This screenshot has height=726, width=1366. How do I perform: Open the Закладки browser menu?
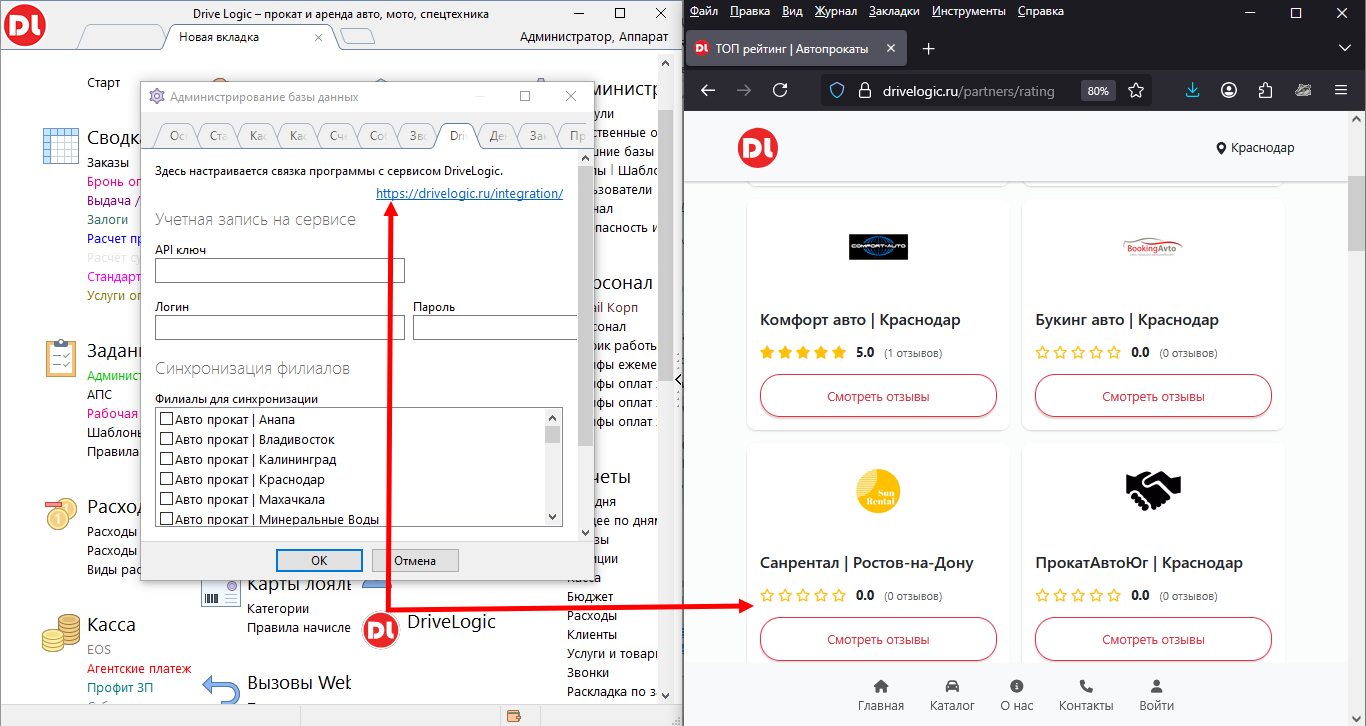(x=894, y=11)
